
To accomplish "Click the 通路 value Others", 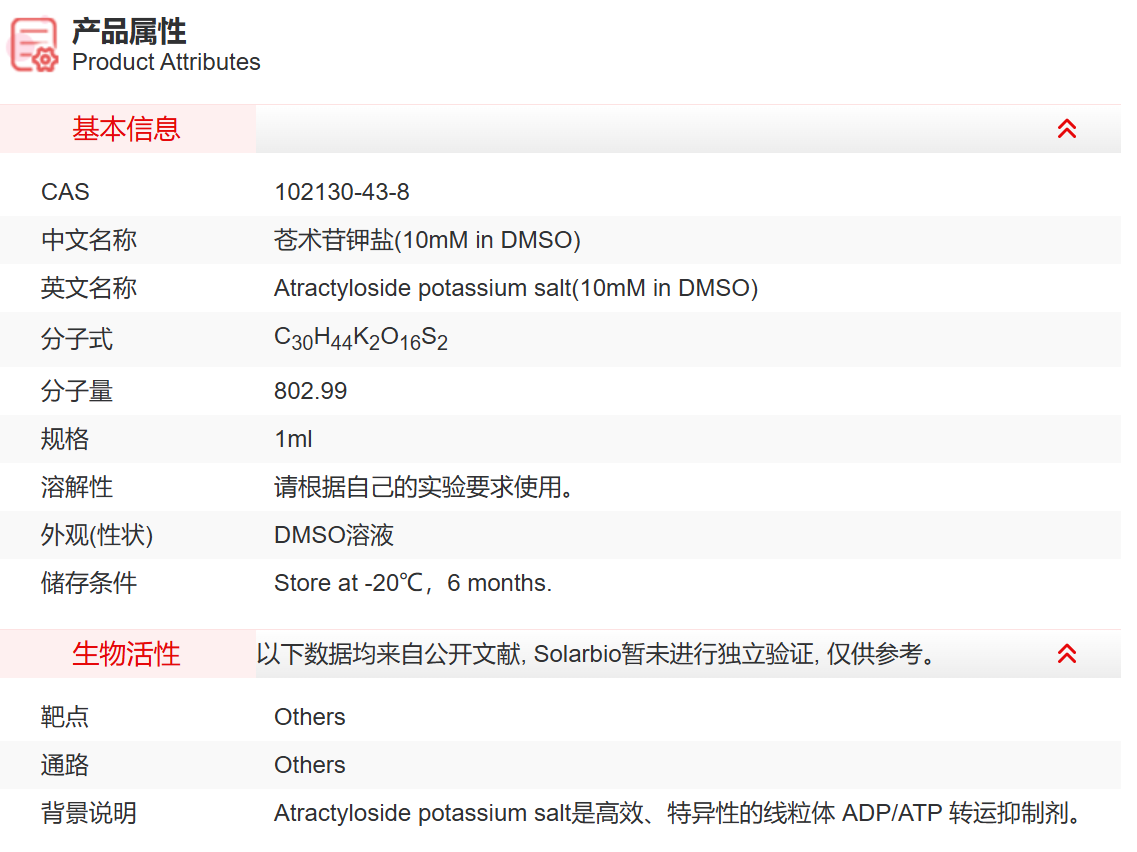I will coord(309,765).
